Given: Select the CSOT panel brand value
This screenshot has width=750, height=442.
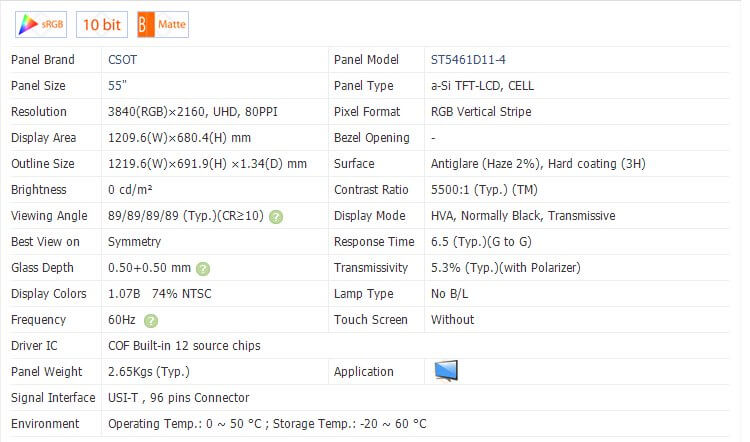Looking at the screenshot, I should click(x=124, y=60).
